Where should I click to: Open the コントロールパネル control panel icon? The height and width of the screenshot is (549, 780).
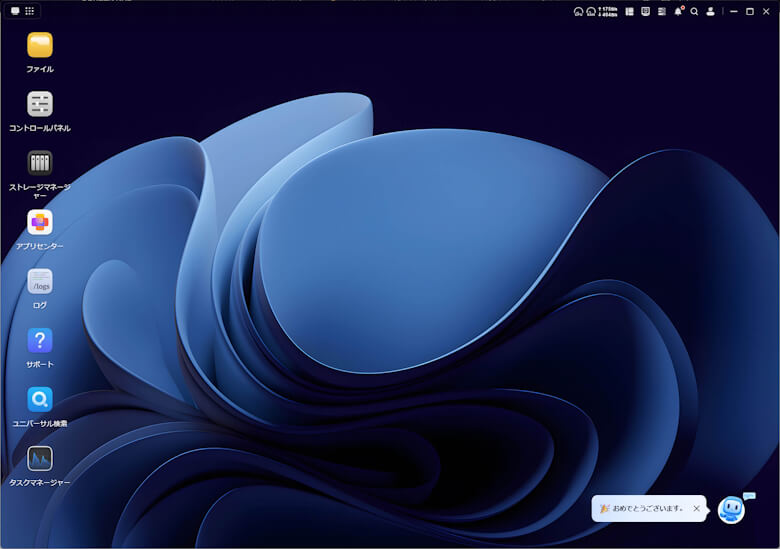pos(40,104)
